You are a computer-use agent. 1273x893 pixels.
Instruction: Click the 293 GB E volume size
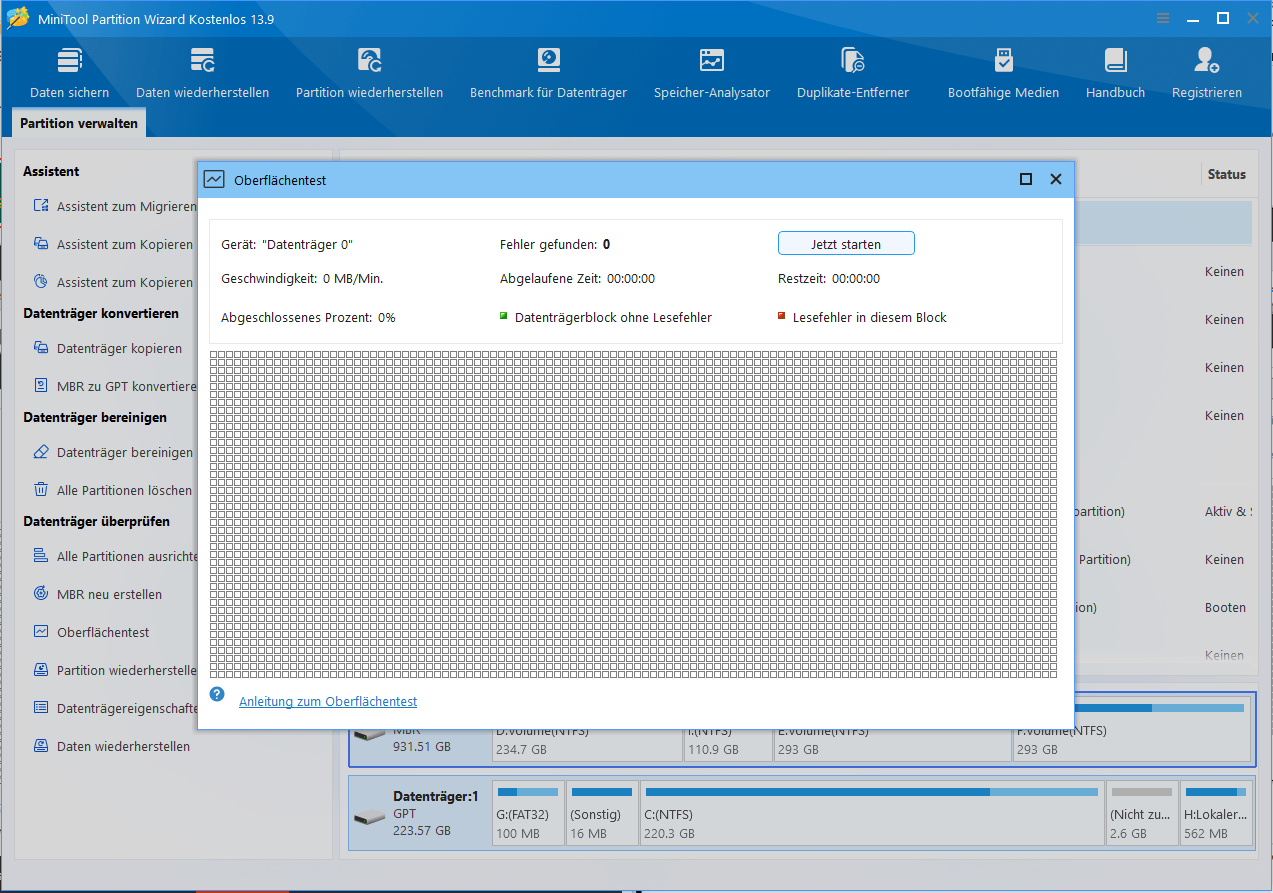click(x=797, y=750)
